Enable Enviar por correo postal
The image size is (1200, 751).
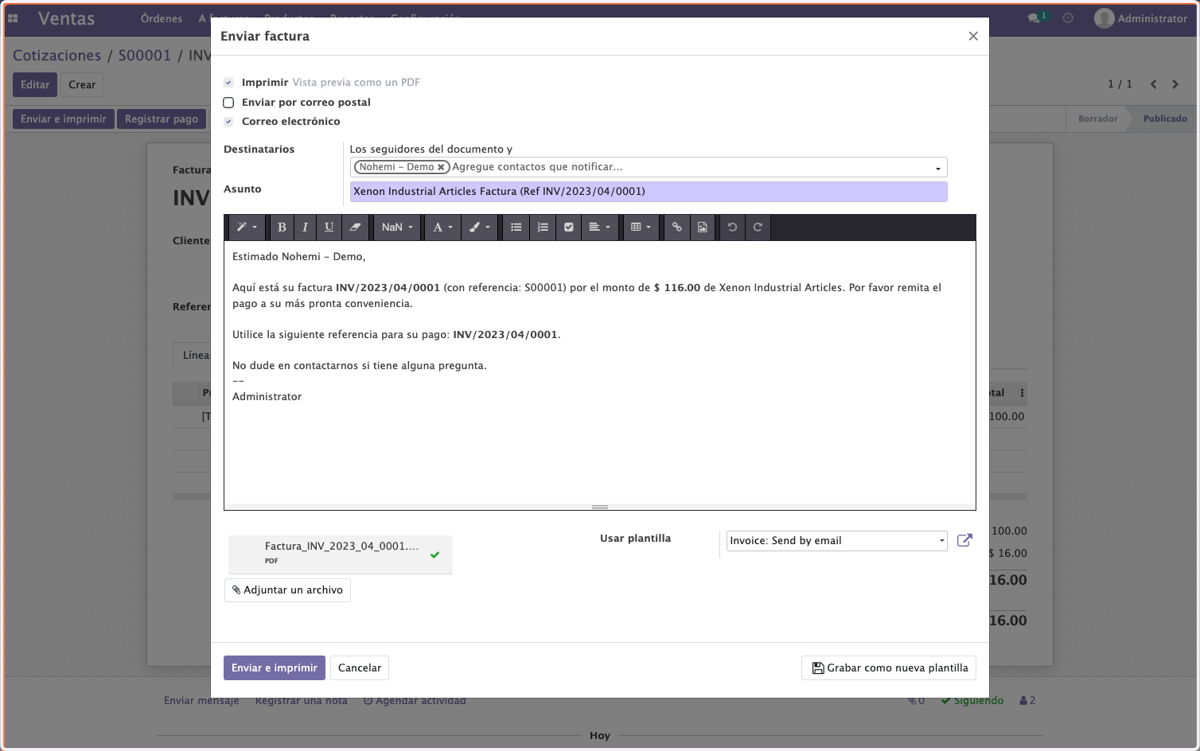pyautogui.click(x=229, y=102)
